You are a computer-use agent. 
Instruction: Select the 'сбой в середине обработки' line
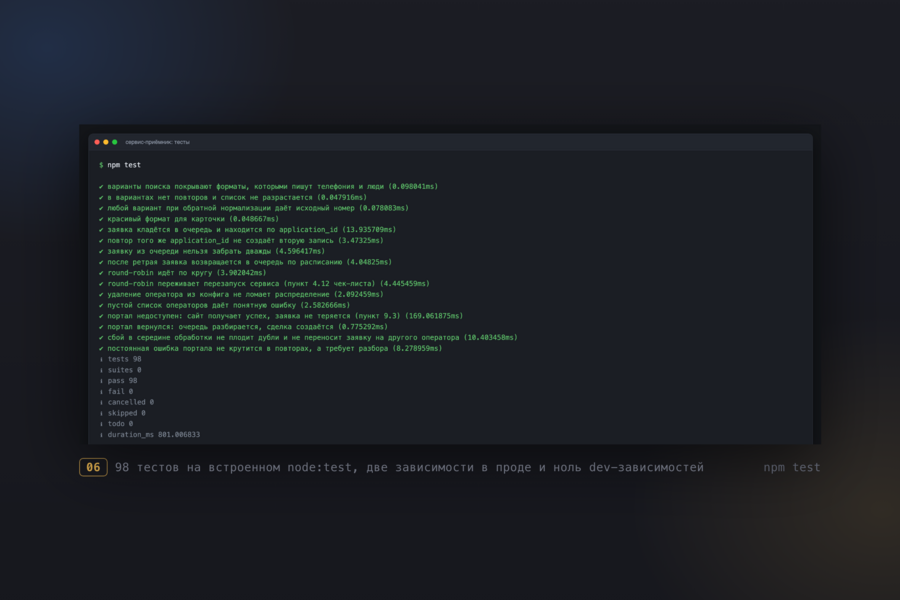(x=308, y=338)
